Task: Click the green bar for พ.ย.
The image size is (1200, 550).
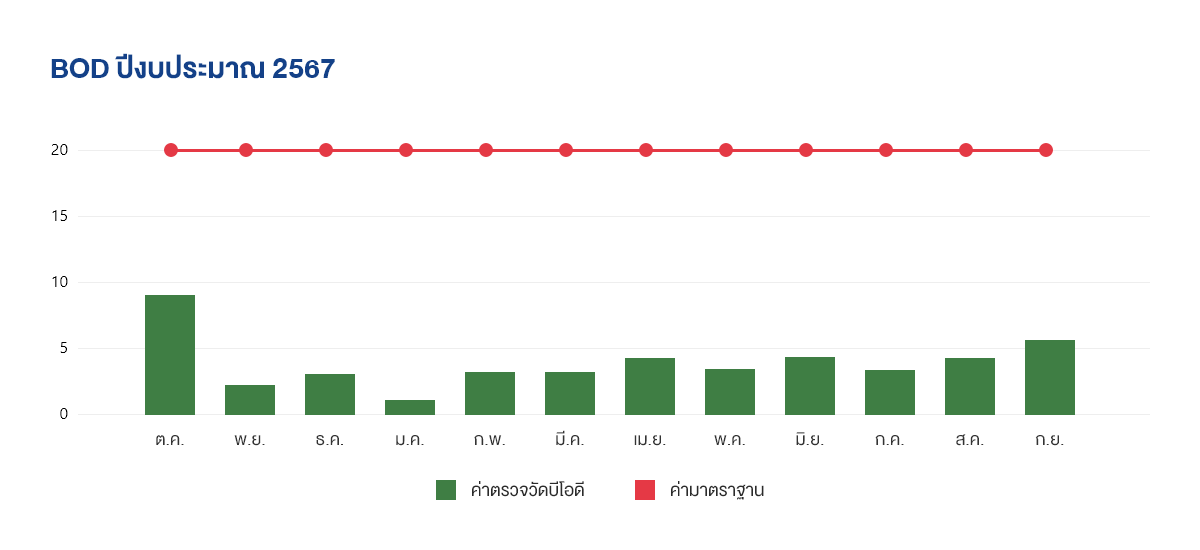Action: (x=250, y=400)
